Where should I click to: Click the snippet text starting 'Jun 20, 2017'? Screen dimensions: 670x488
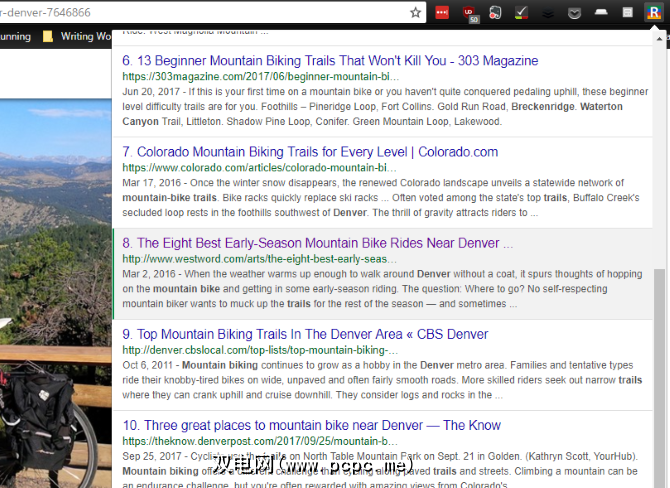[385, 106]
